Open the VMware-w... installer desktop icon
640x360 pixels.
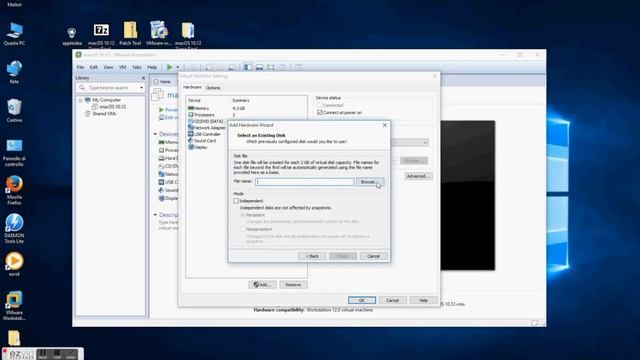[159, 33]
